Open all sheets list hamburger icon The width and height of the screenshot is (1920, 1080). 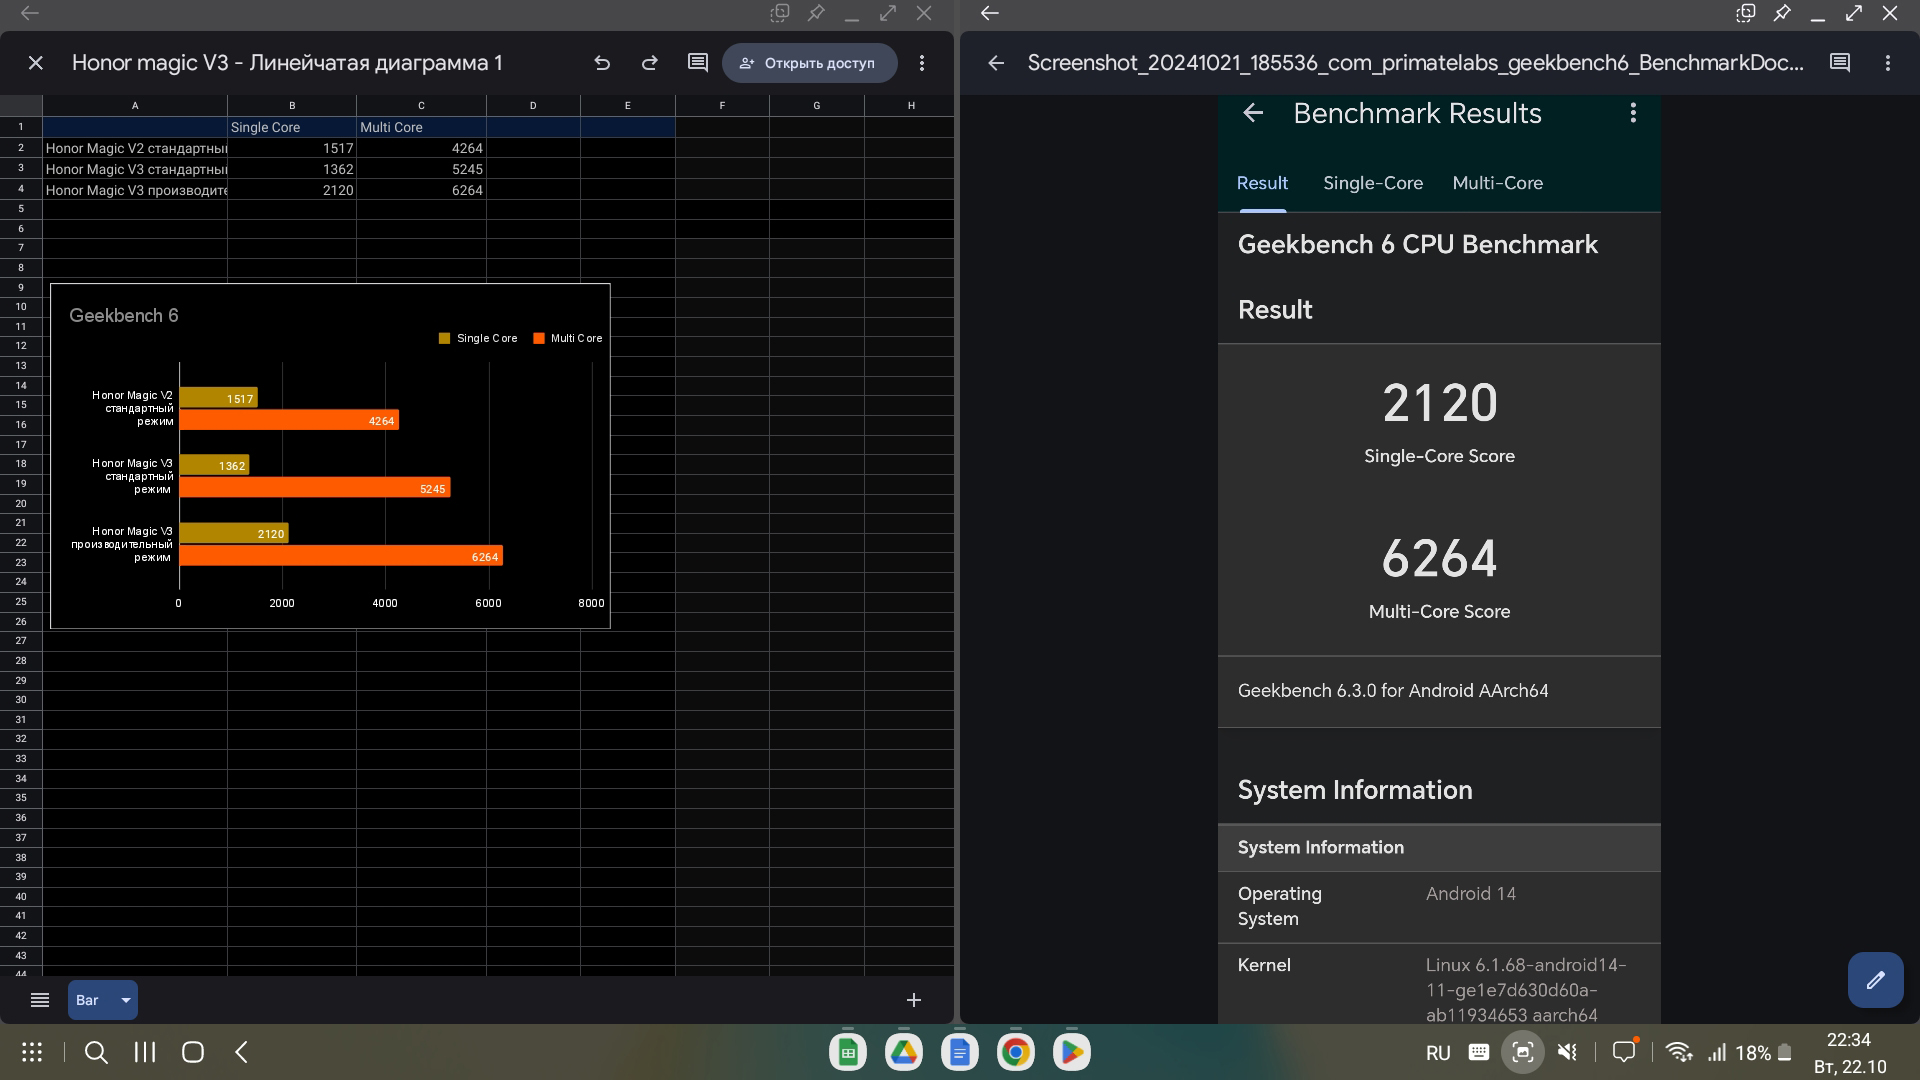40,1000
